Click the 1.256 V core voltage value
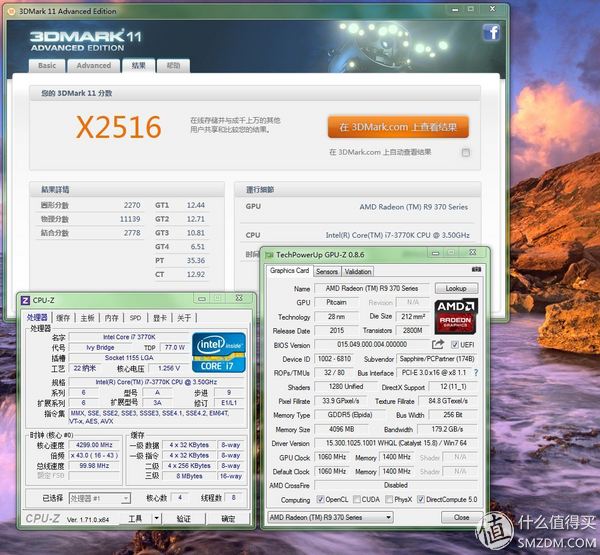600x555 pixels. pos(169,368)
